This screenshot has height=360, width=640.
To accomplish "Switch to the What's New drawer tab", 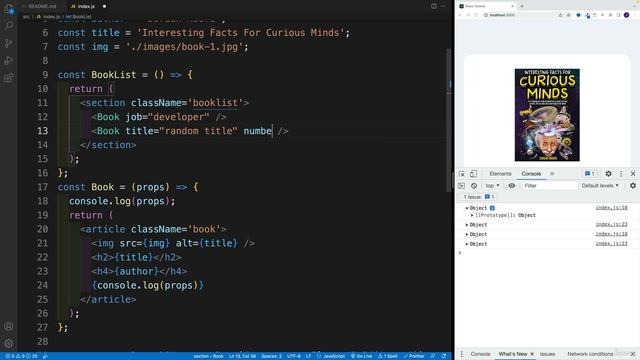I will [512, 354].
